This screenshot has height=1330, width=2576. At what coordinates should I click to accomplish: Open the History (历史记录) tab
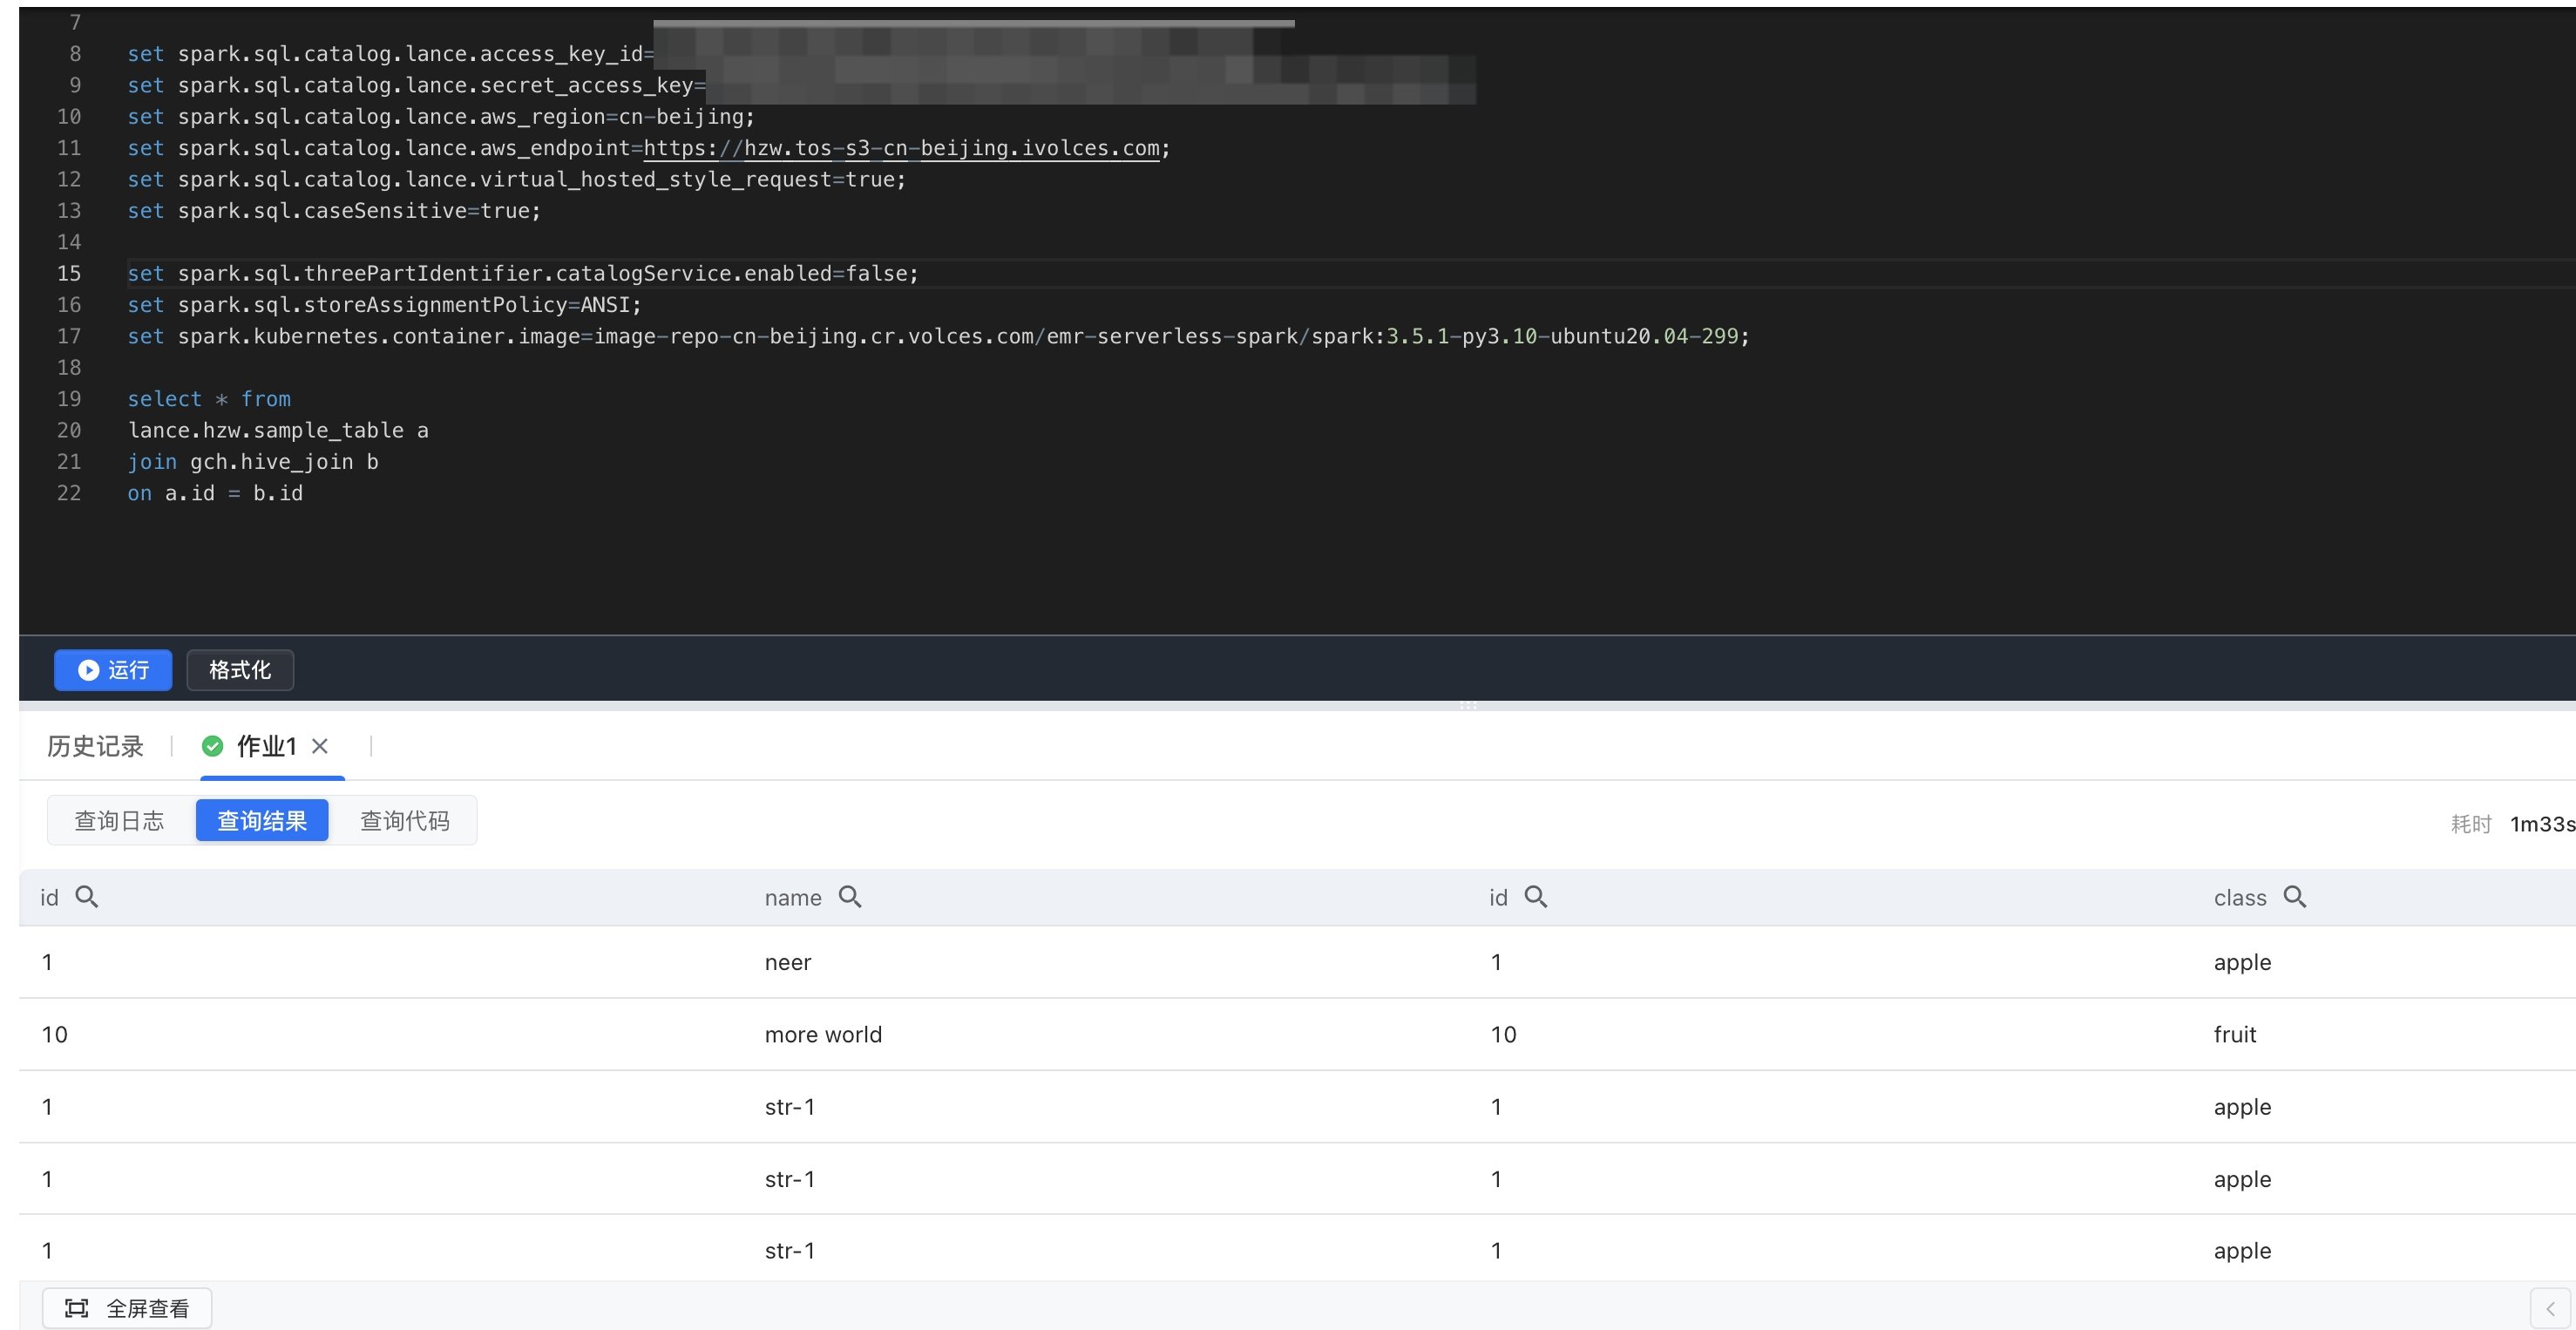click(95, 746)
